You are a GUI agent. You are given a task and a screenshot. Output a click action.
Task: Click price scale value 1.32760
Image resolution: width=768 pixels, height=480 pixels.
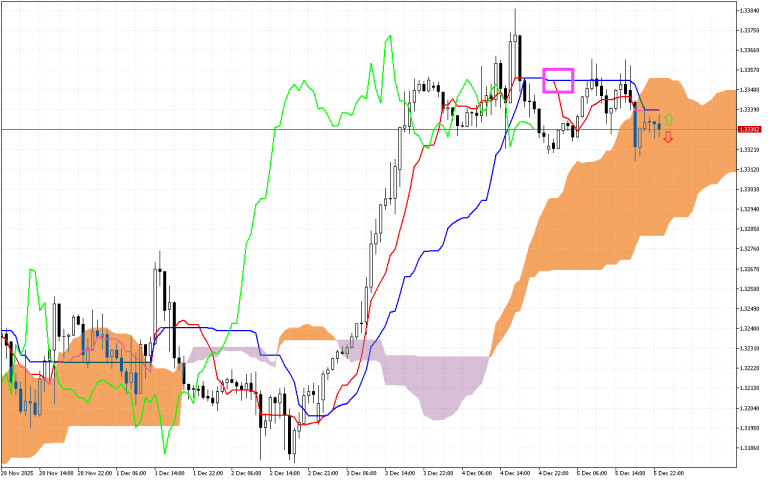(749, 249)
